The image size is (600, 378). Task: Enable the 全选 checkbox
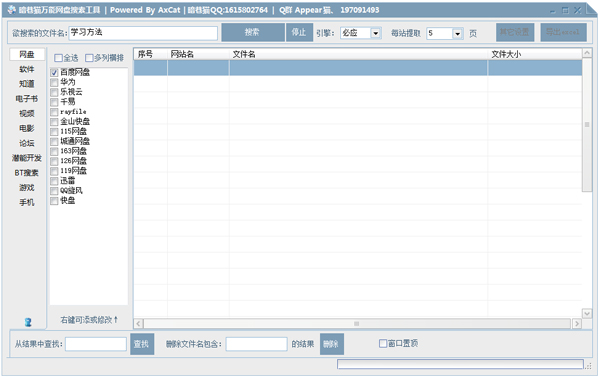point(58,58)
